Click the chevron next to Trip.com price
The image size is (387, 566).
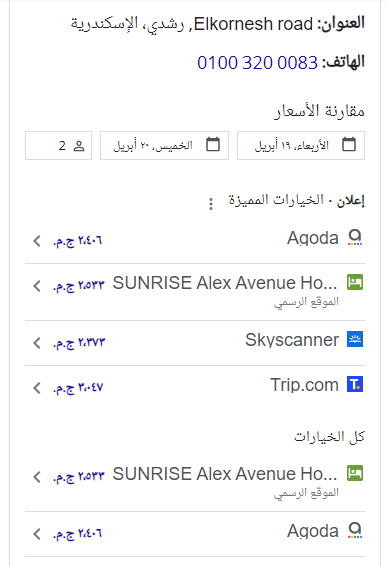[x=37, y=388]
